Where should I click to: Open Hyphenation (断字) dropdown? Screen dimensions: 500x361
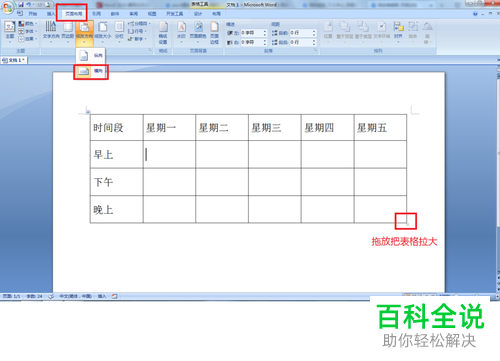[x=137, y=39]
